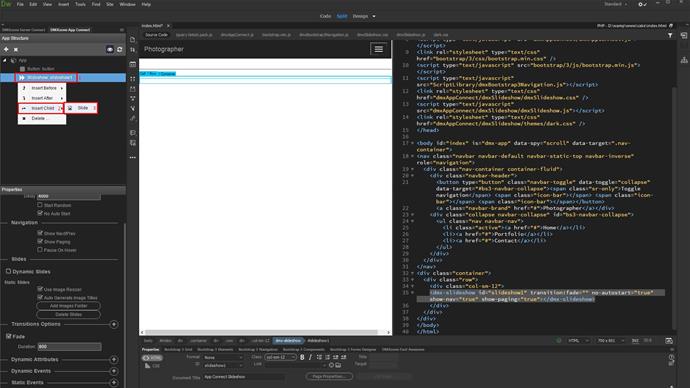Expand Static Events plus button
Image resolution: width=690 pixels, height=388 pixels.
[x=114, y=382]
